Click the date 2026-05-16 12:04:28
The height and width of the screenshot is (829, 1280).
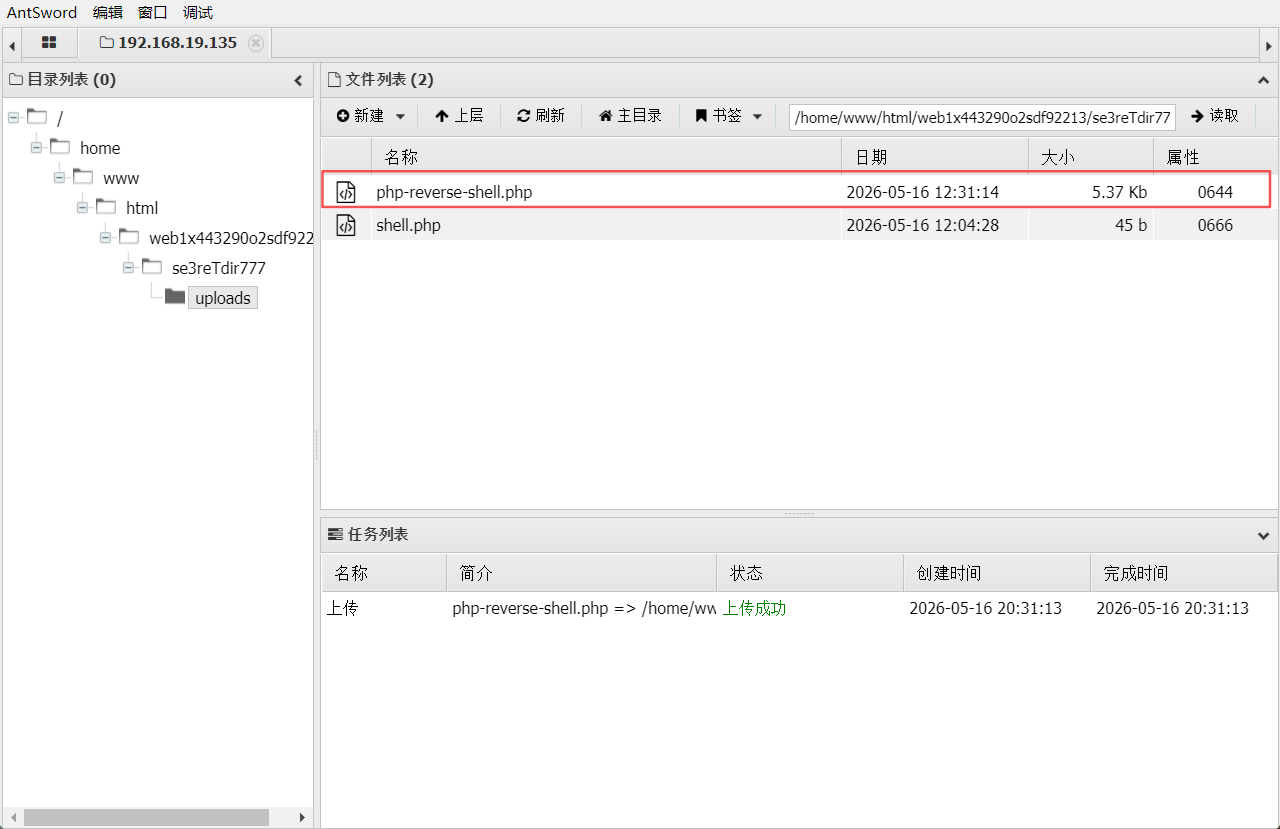pos(922,225)
